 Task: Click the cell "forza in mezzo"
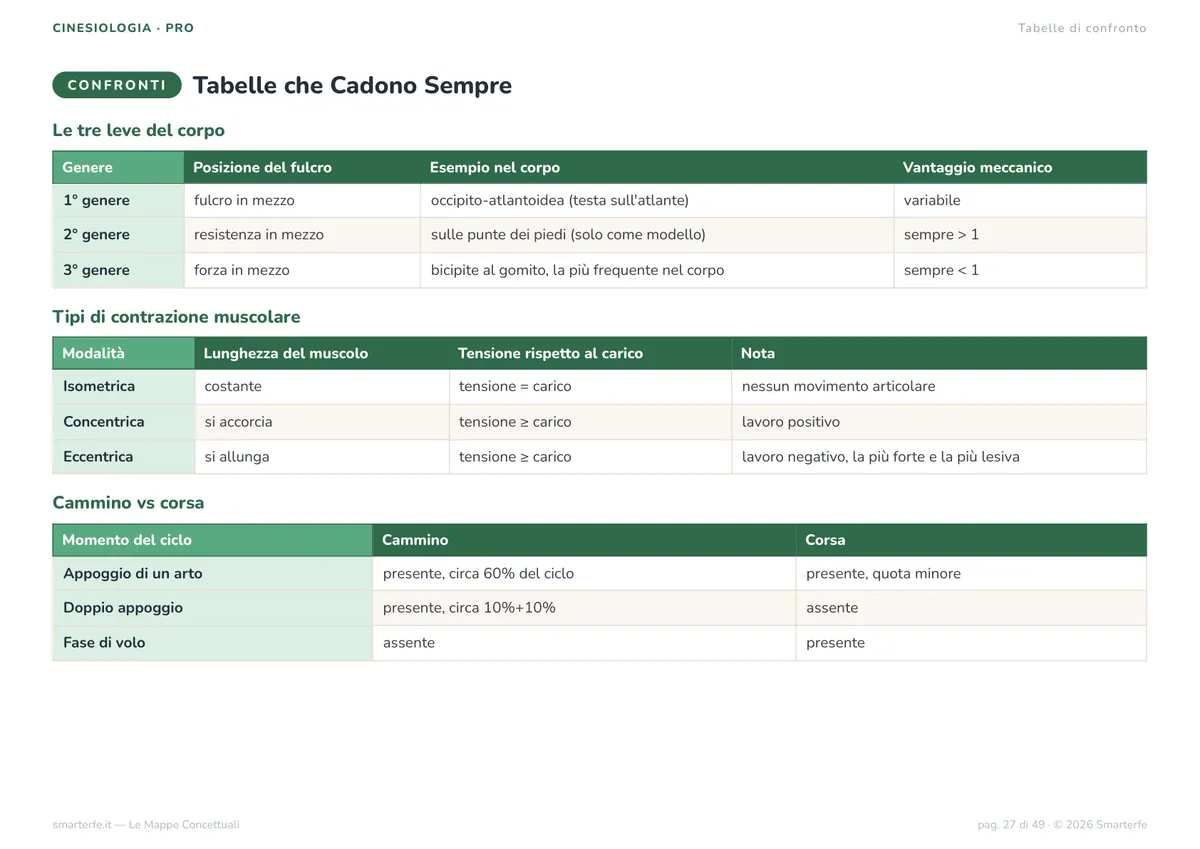(x=302, y=270)
